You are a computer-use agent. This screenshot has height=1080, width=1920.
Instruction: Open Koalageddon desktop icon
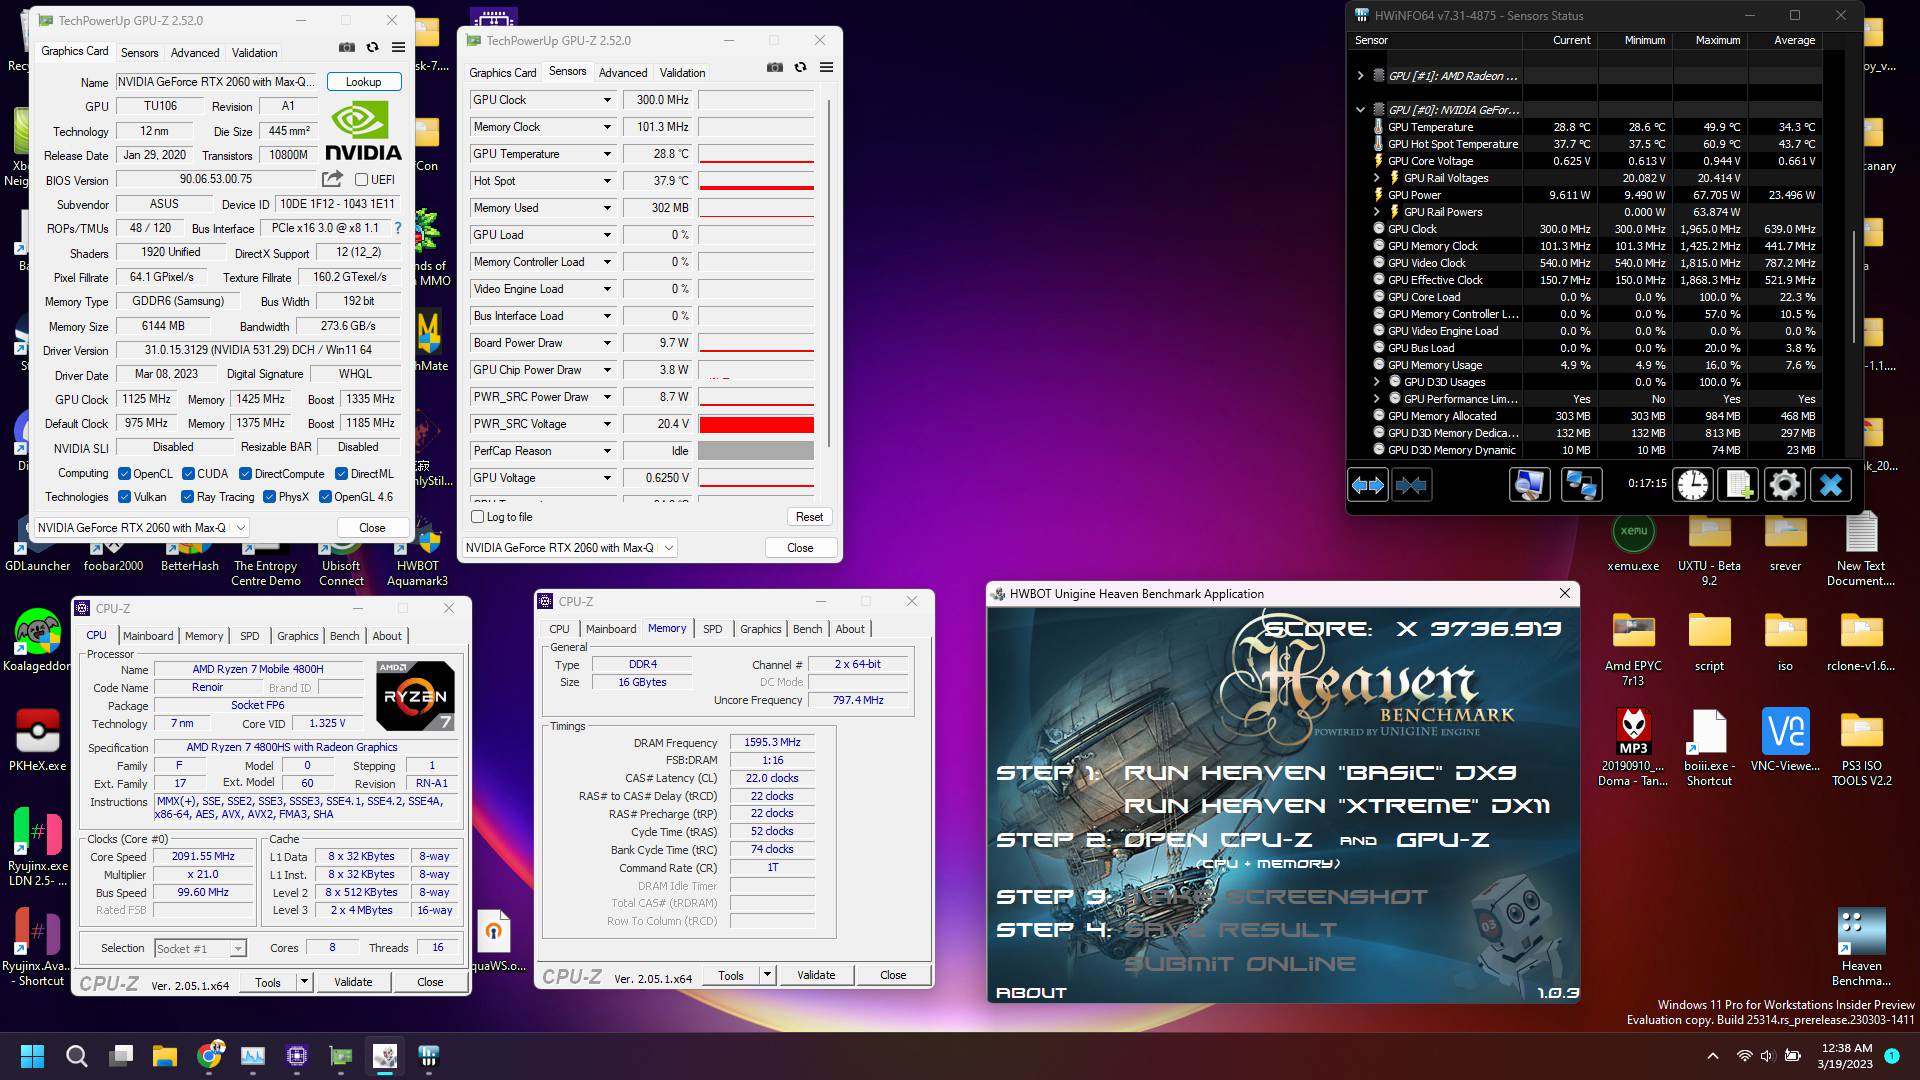click(37, 641)
